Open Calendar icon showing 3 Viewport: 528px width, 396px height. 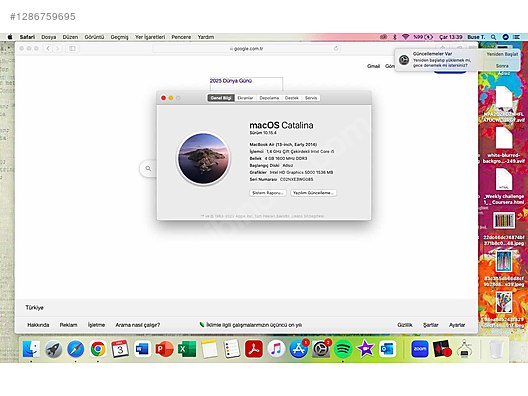120,349
